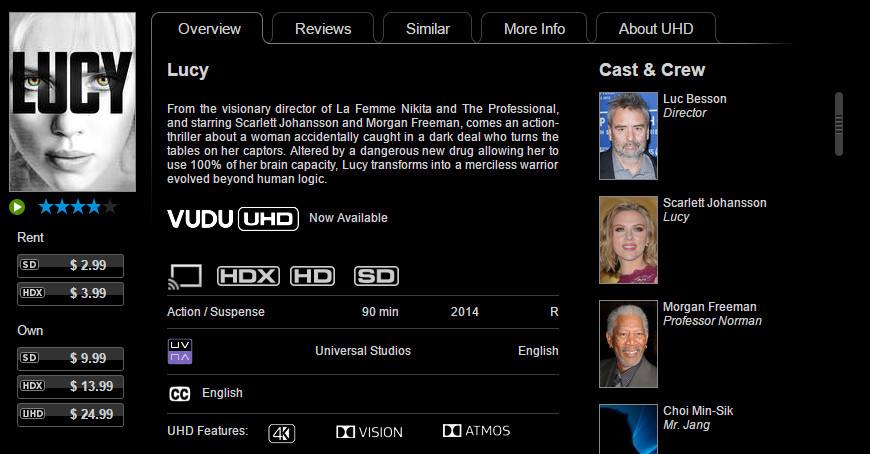Image resolution: width=870 pixels, height=454 pixels.
Task: Click the 4K feature badge
Action: pos(282,433)
